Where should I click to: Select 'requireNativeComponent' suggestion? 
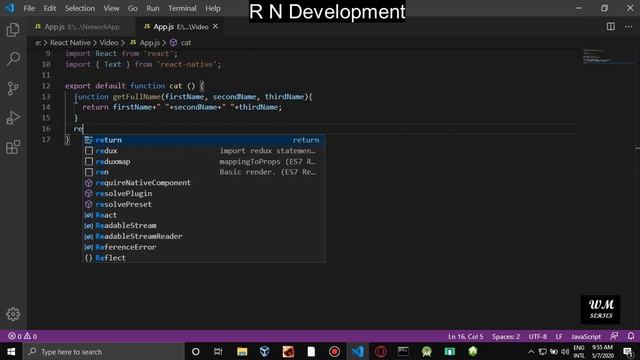(204, 183)
